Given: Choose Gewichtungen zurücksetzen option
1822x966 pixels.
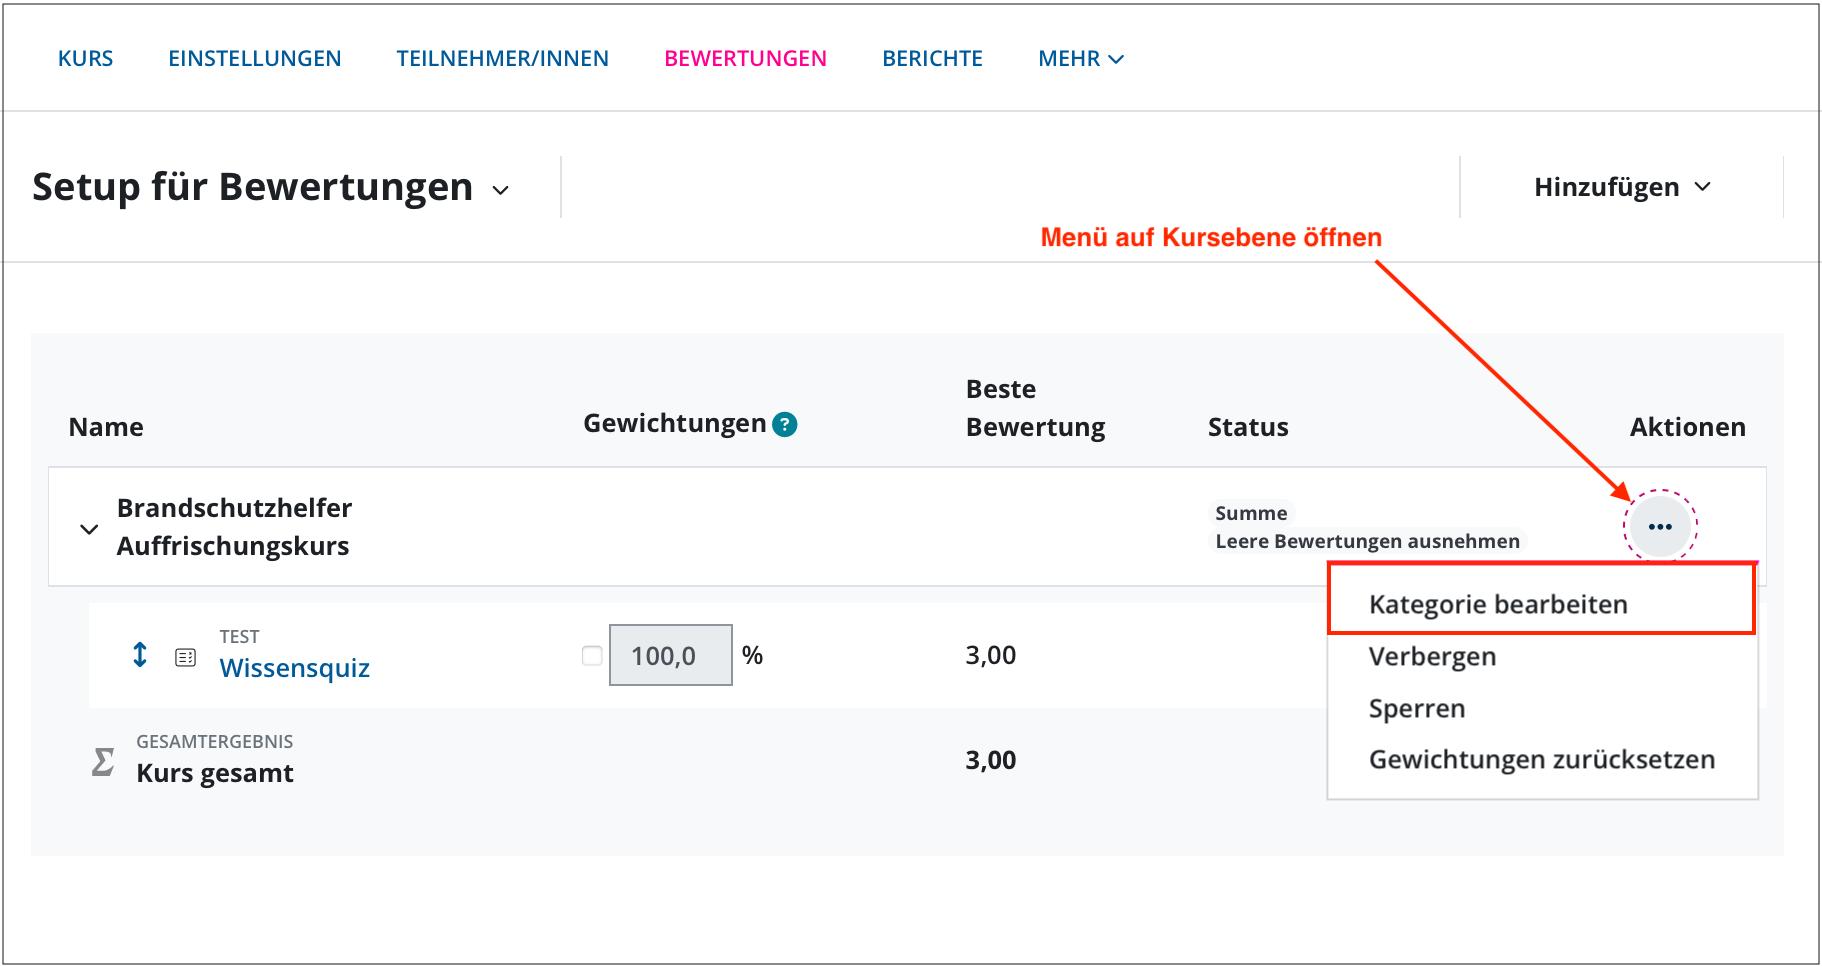Looking at the screenshot, I should click(x=1542, y=759).
